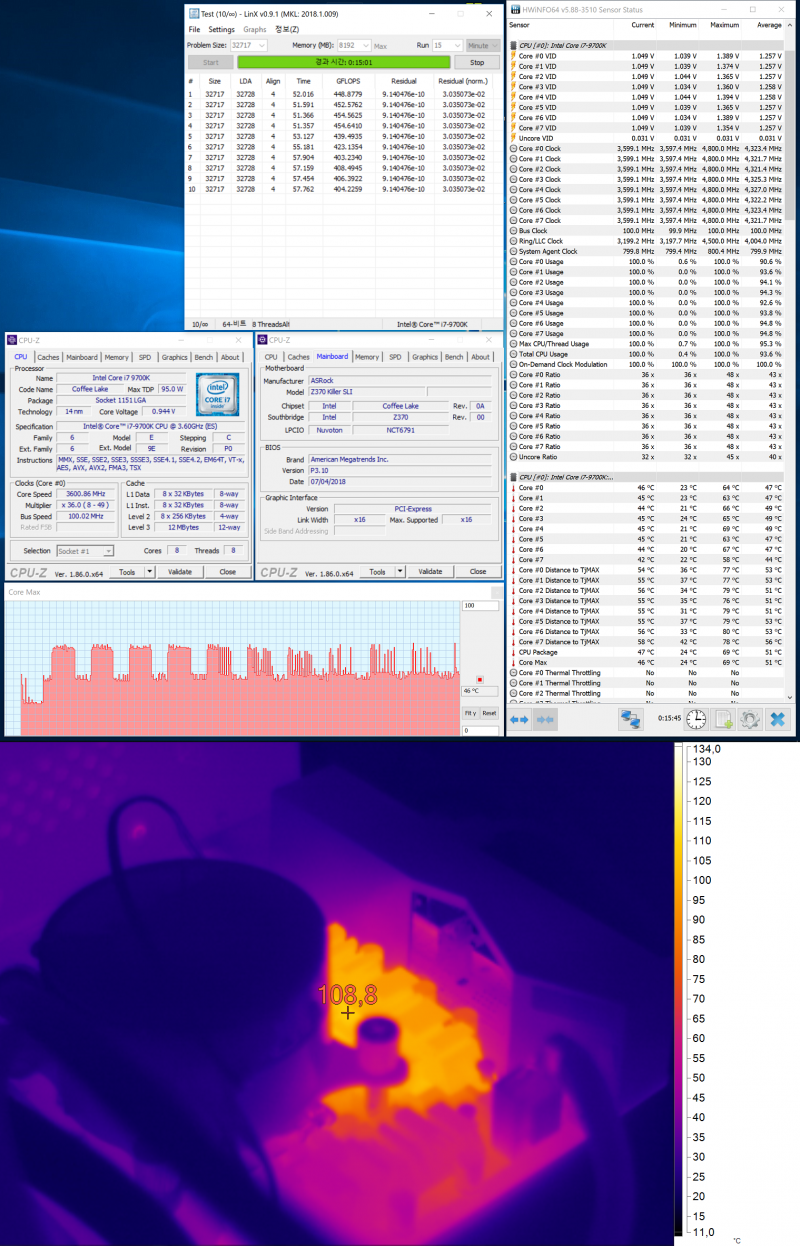Switch to SPD tab in Mainboard CPU-Z window

pyautogui.click(x=395, y=357)
